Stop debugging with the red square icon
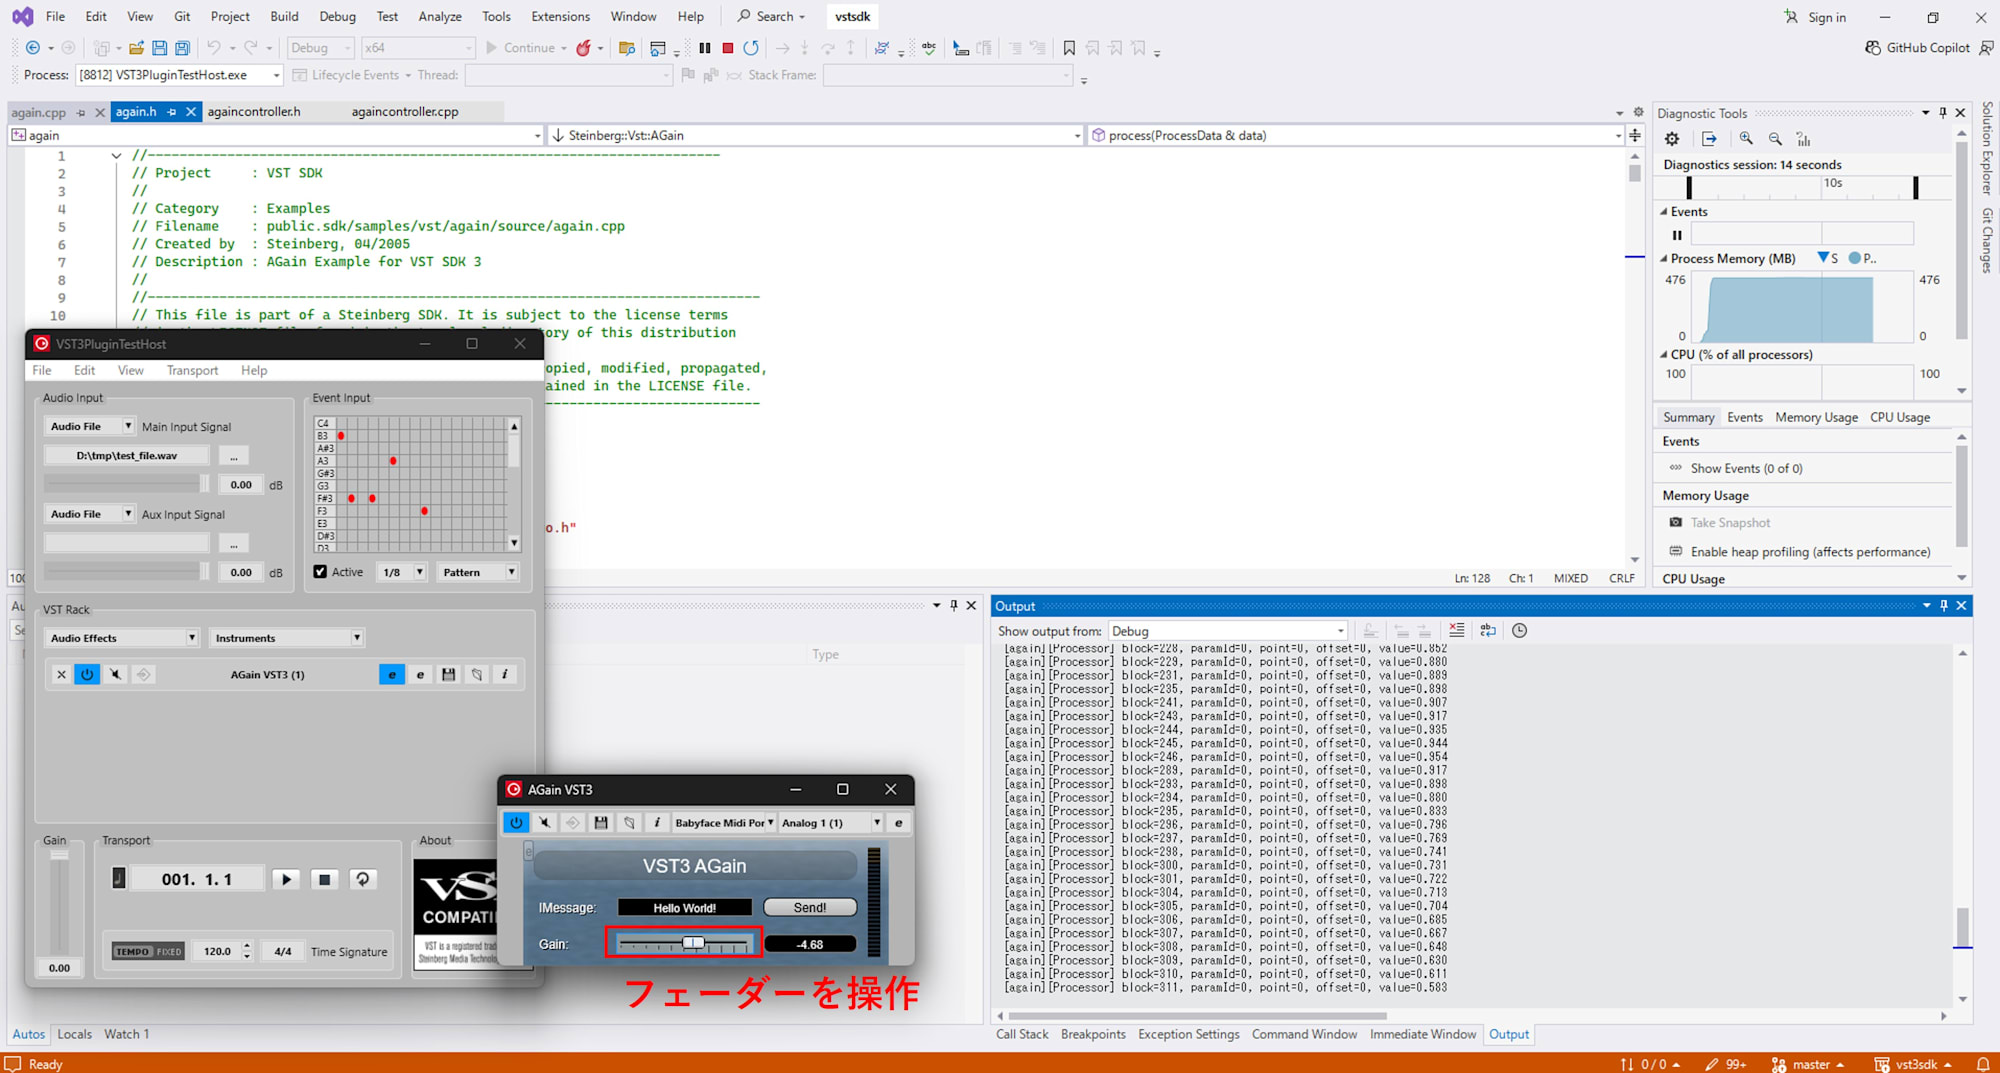Image resolution: width=2000 pixels, height=1073 pixels. pyautogui.click(x=727, y=47)
